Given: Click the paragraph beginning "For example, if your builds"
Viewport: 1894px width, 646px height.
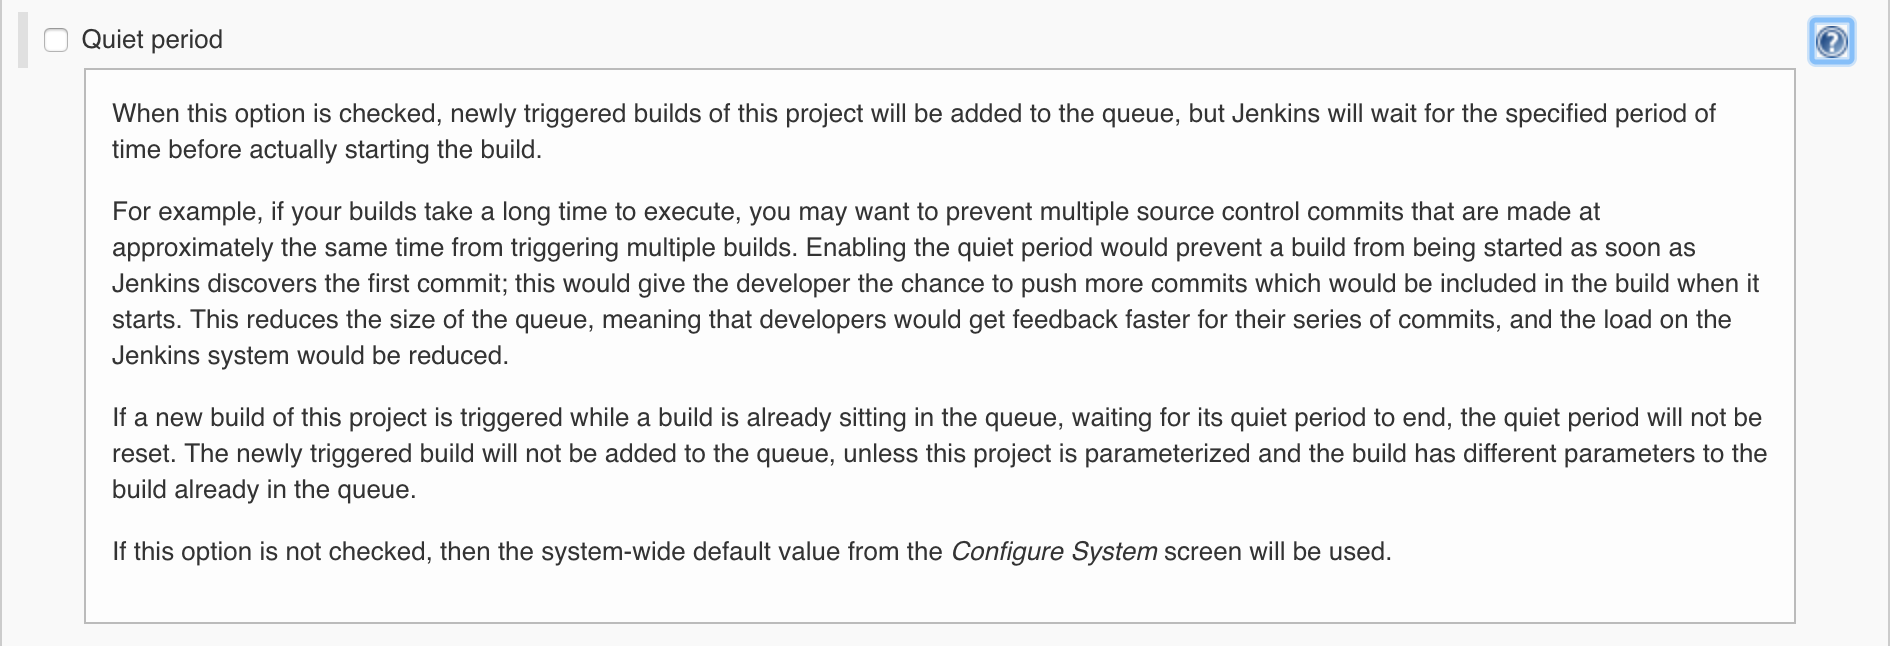Looking at the screenshot, I should coord(935,284).
